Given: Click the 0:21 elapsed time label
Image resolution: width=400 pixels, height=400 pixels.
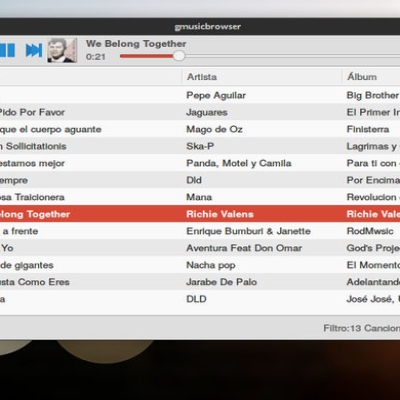Looking at the screenshot, I should coord(96,57).
